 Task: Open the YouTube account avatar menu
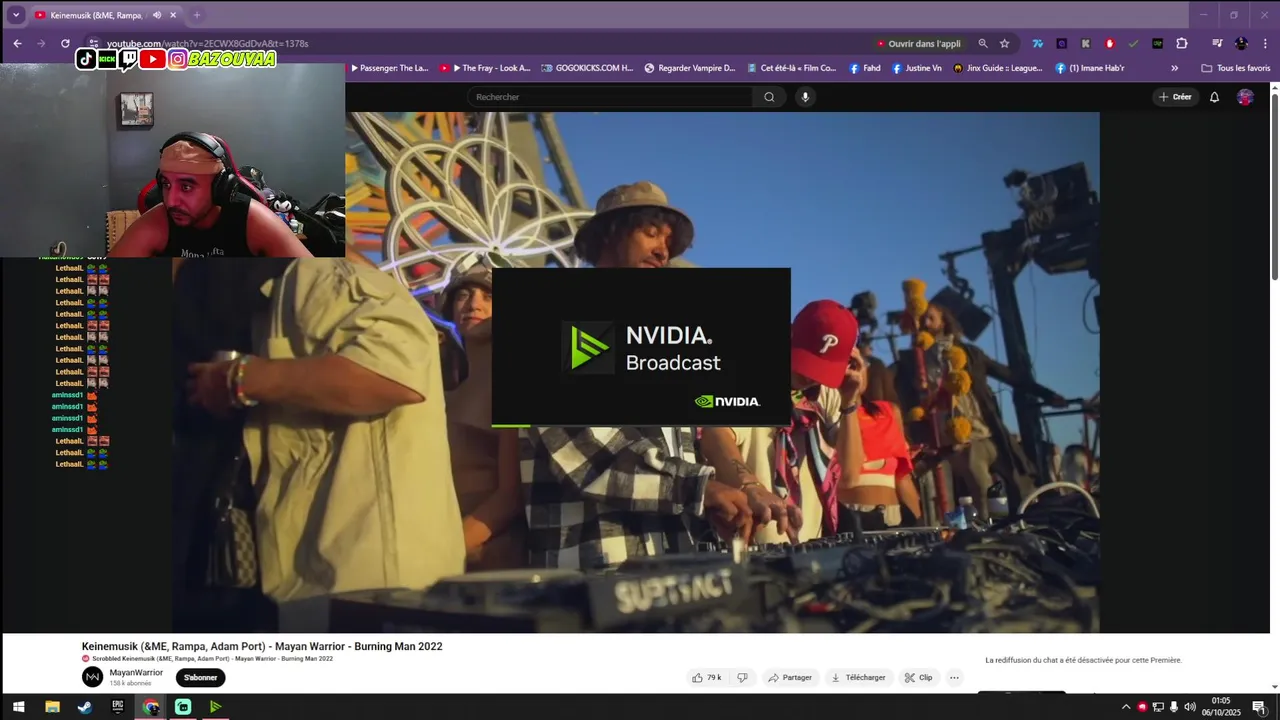click(x=1245, y=97)
